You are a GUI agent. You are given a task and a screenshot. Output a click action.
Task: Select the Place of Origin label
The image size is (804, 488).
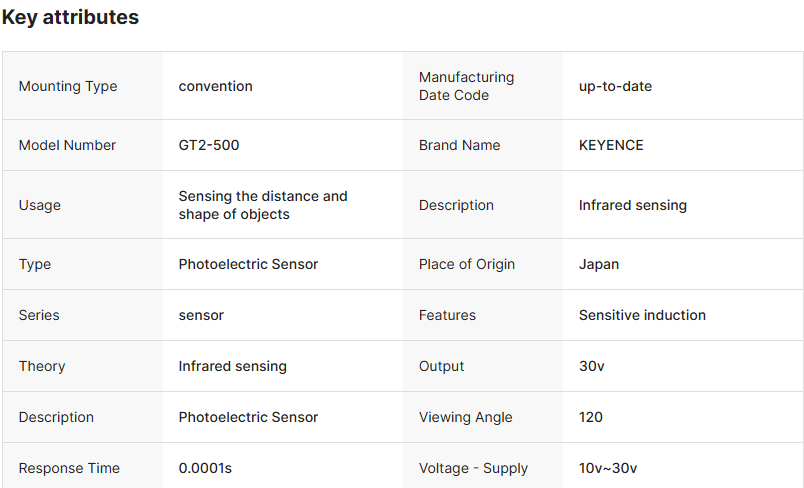click(467, 264)
